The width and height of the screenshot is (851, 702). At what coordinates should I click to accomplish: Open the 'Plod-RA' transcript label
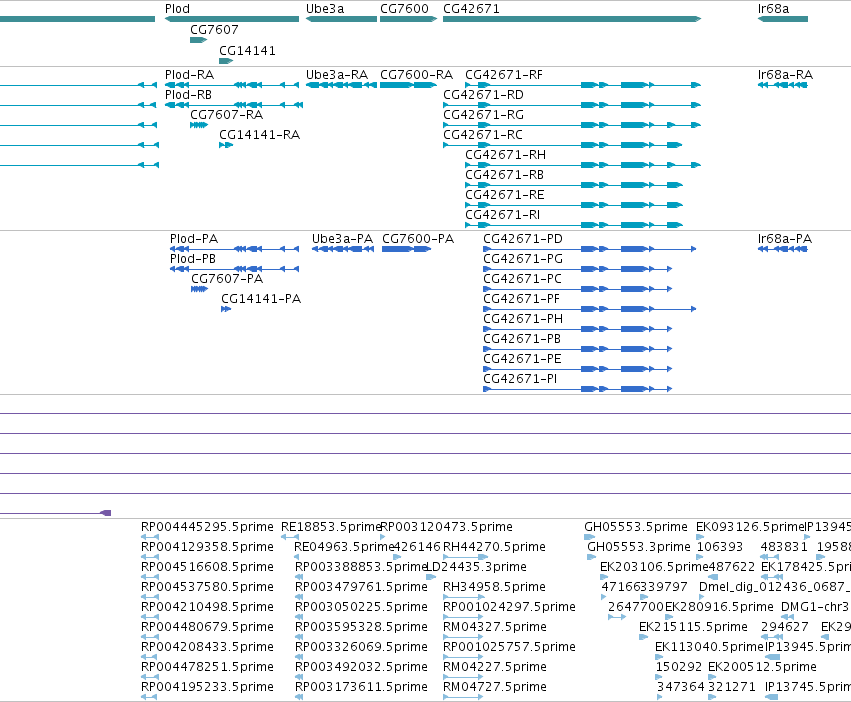[x=189, y=74]
